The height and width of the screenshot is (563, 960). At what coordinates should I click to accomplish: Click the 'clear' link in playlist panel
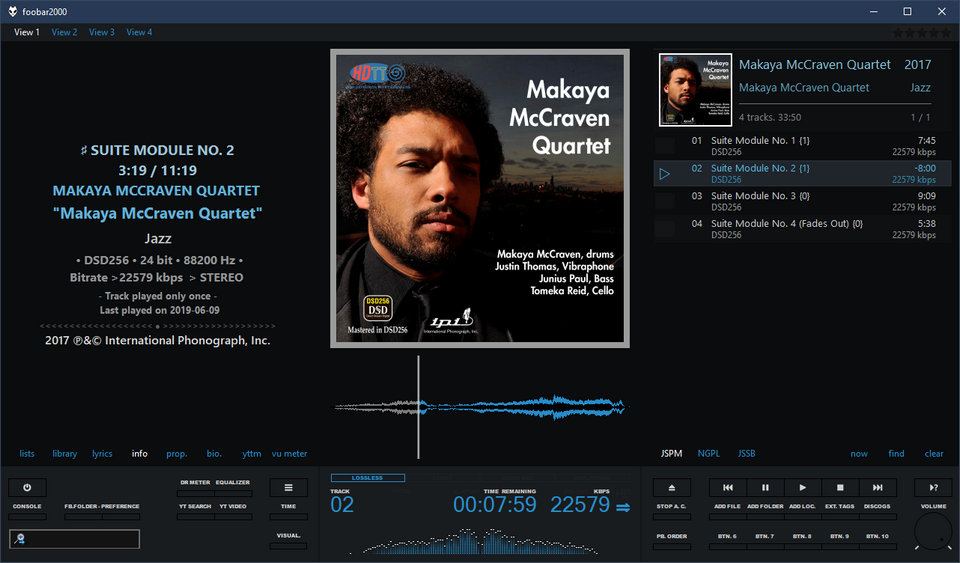click(934, 453)
